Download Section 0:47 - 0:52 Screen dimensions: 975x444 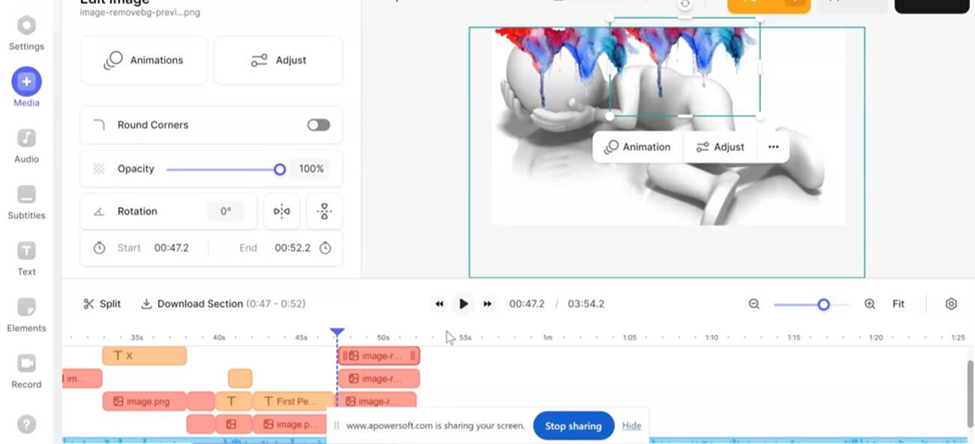(222, 304)
